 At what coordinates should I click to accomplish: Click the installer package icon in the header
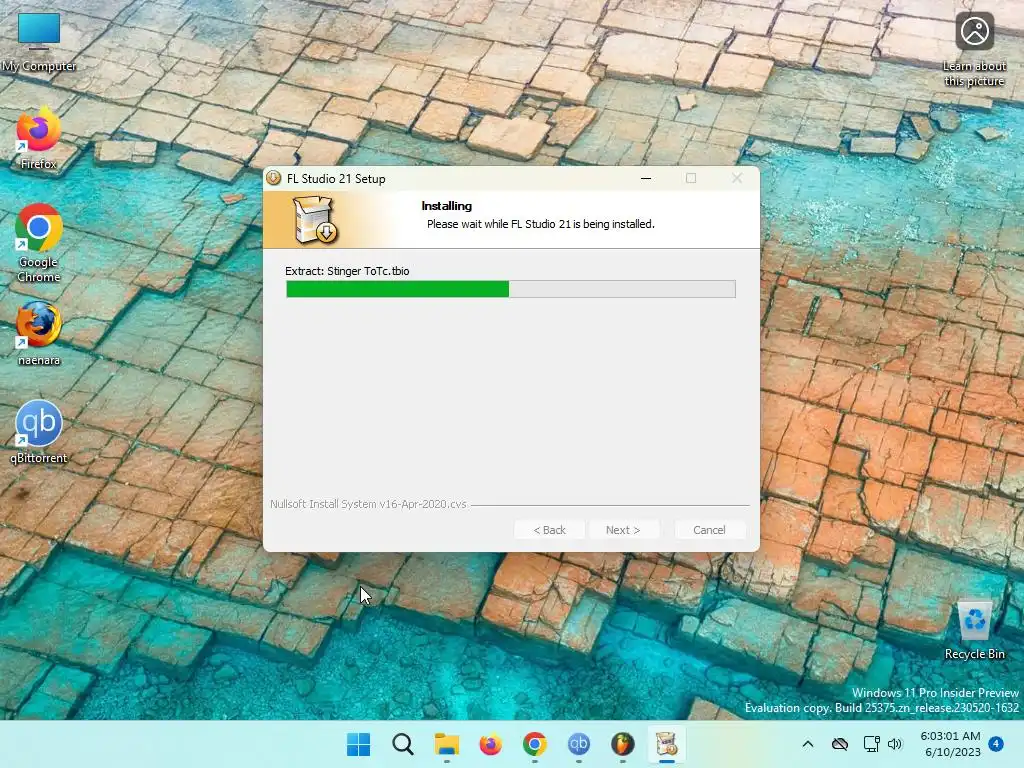(x=315, y=220)
